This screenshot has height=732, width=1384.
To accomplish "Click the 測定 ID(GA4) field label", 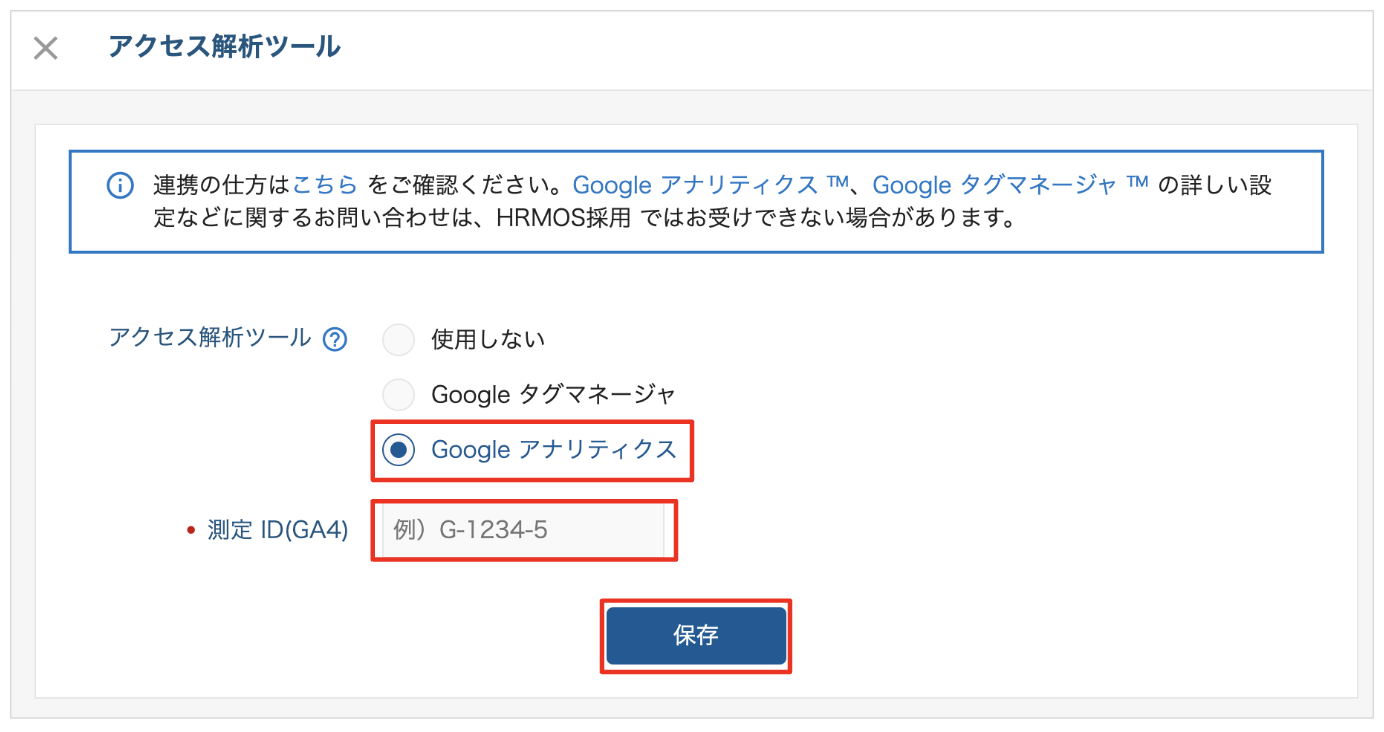I will pos(278,531).
